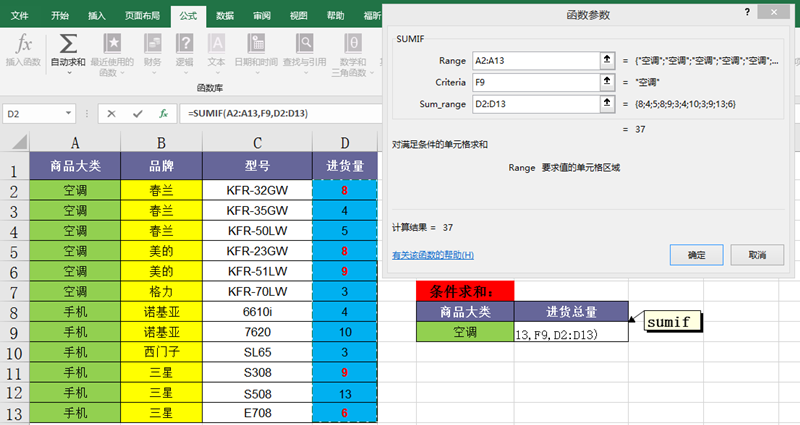
Task: Open Lookup & Reference (查找与引用) functions
Action: (305, 44)
